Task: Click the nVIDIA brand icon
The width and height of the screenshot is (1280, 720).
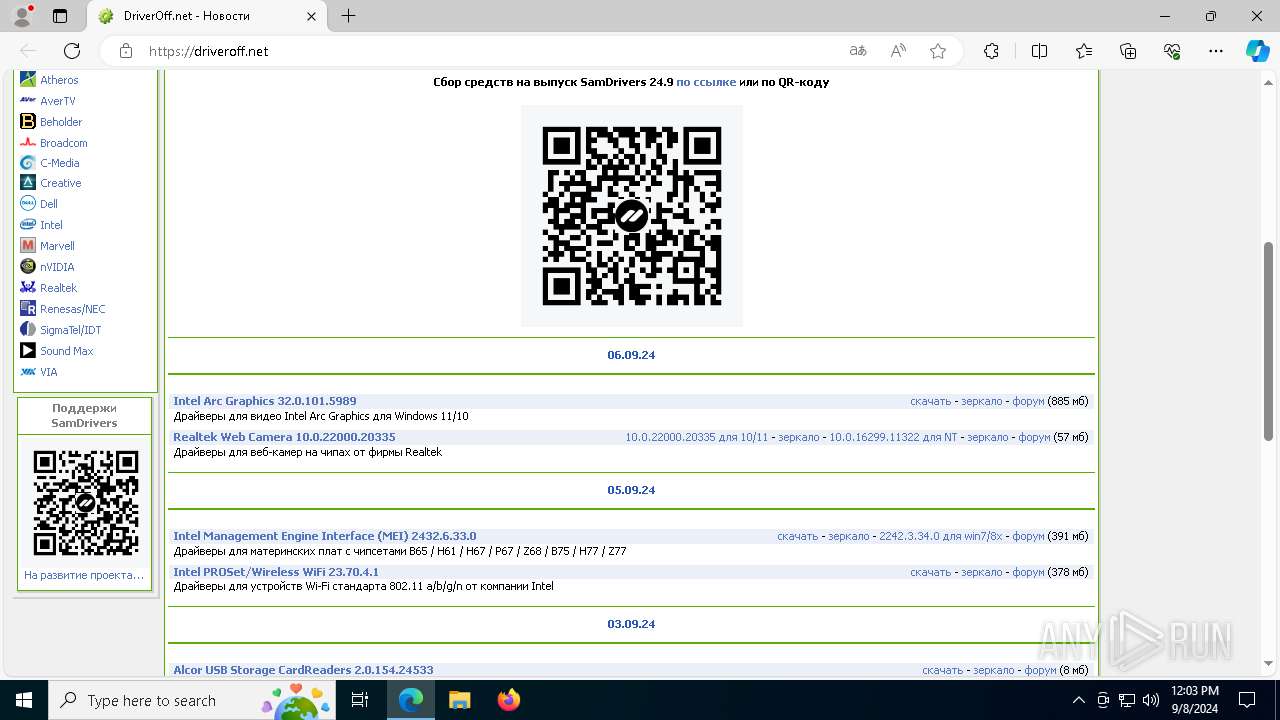Action: [x=28, y=267]
